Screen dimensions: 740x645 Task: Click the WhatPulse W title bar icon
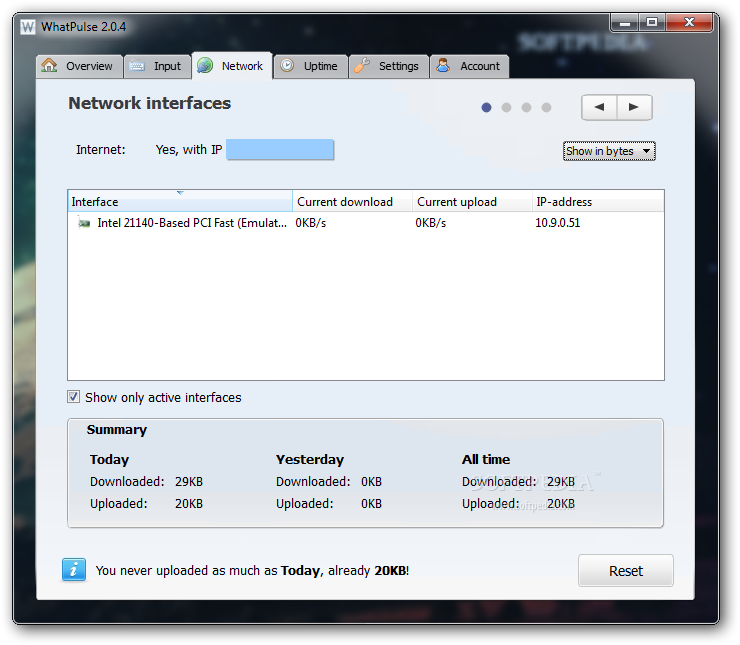28,27
